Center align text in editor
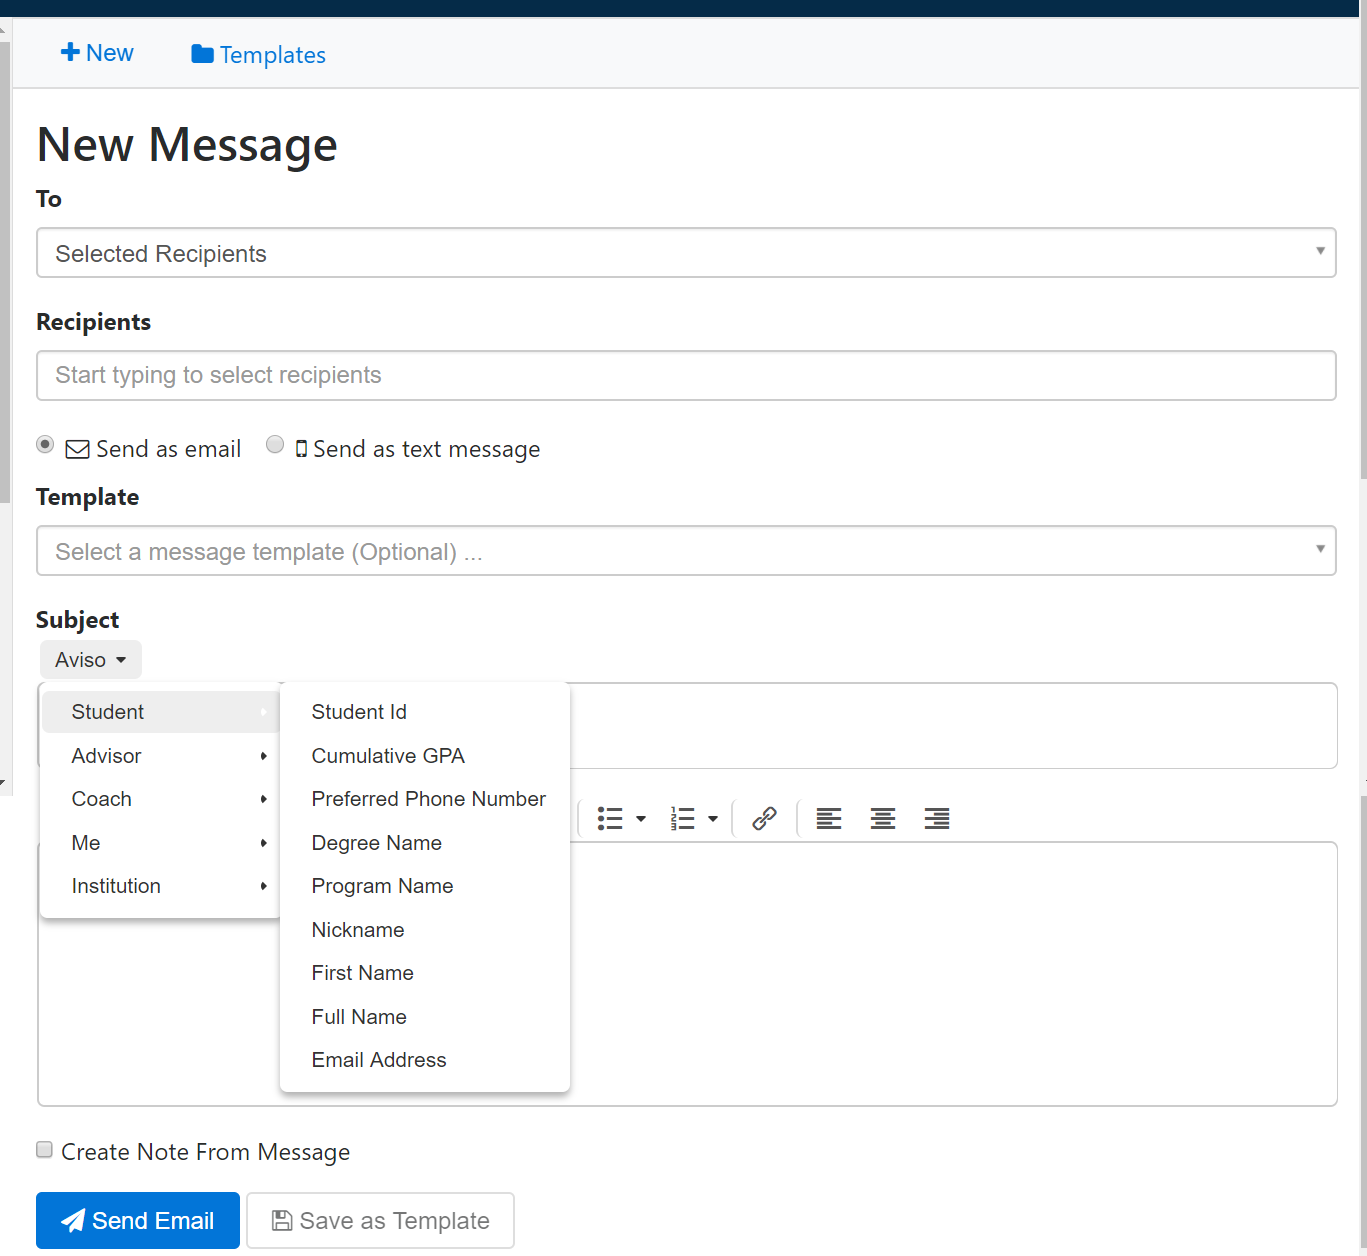This screenshot has height=1256, width=1367. point(883,819)
